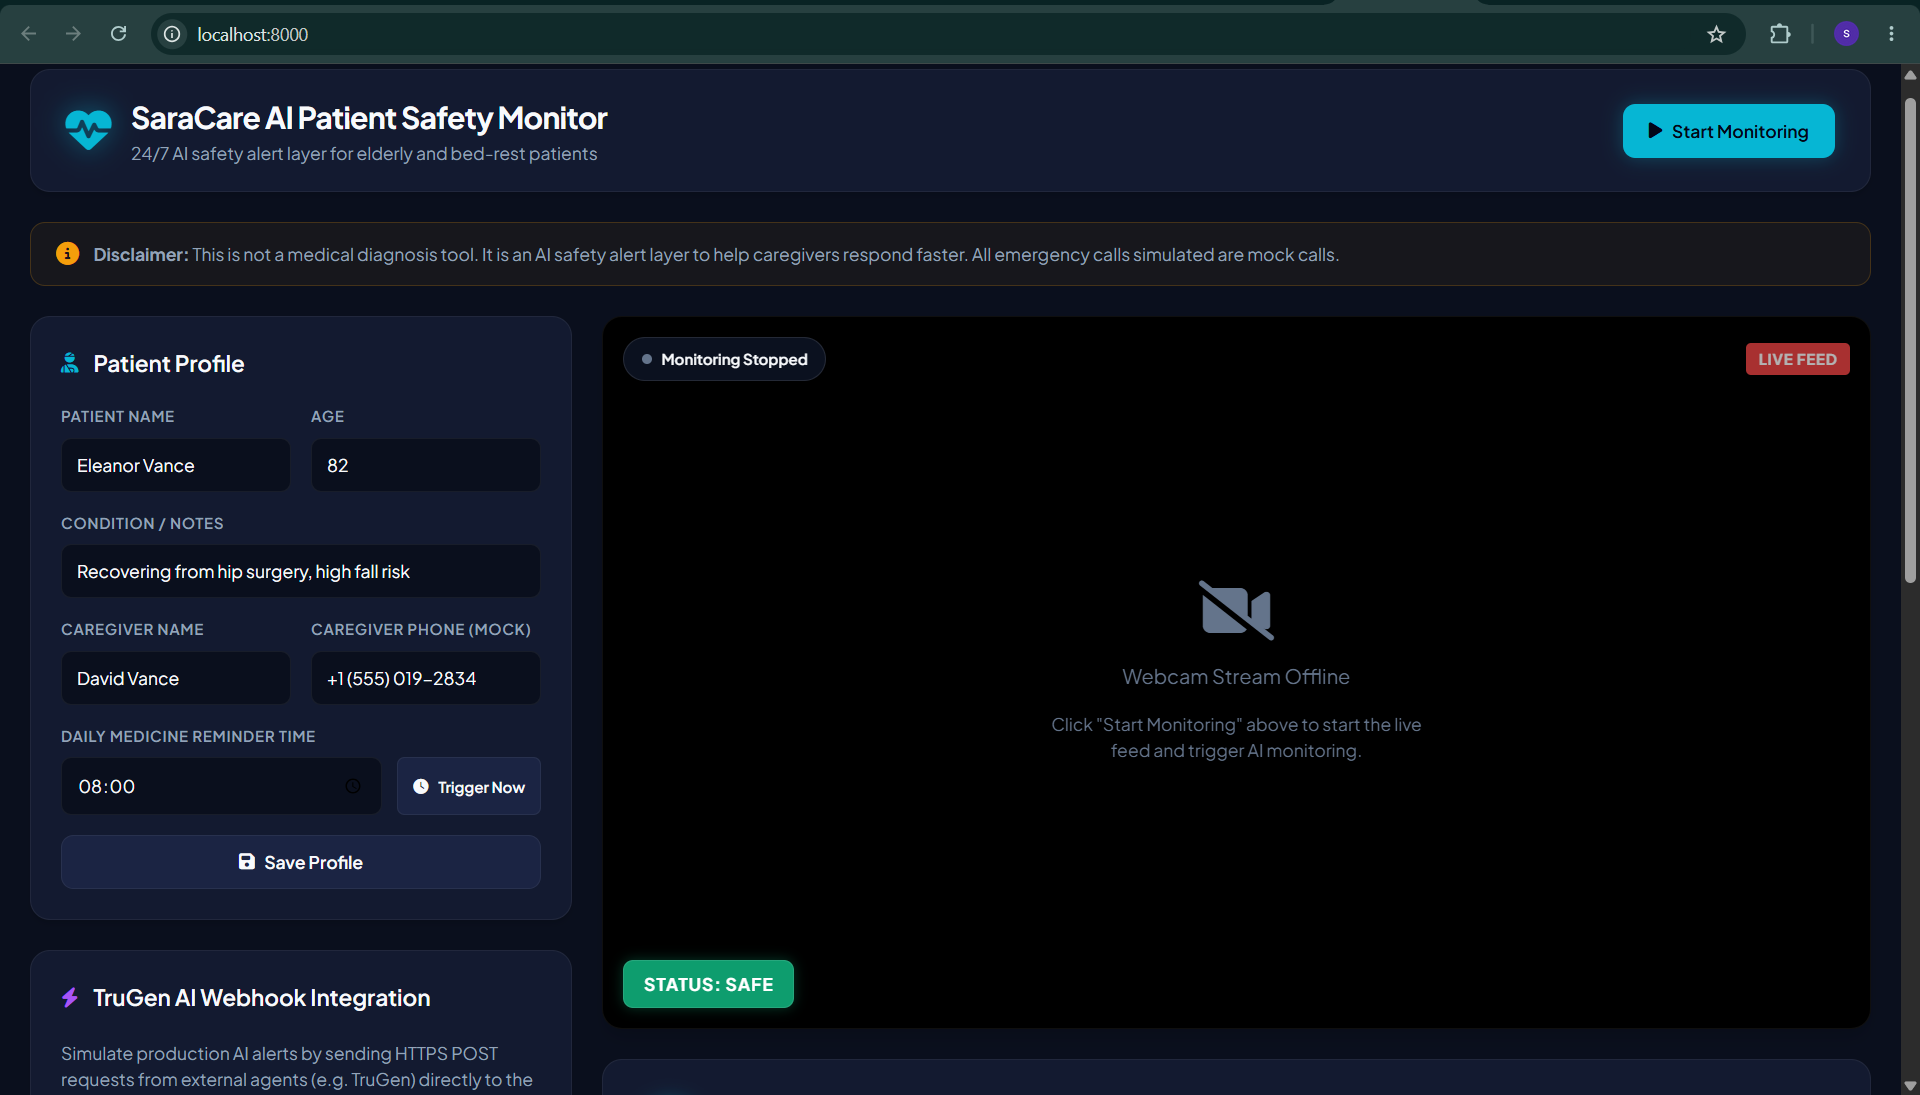Start Monitoring the patient
The height and width of the screenshot is (1095, 1920).
1728,131
